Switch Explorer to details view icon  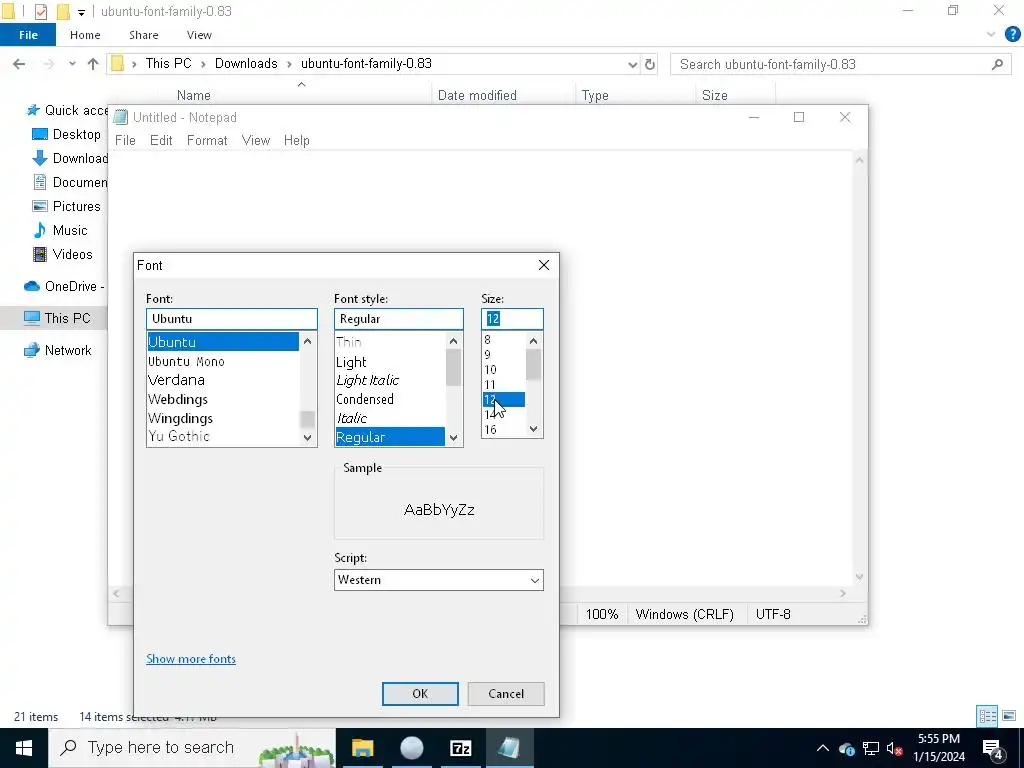pos(987,716)
